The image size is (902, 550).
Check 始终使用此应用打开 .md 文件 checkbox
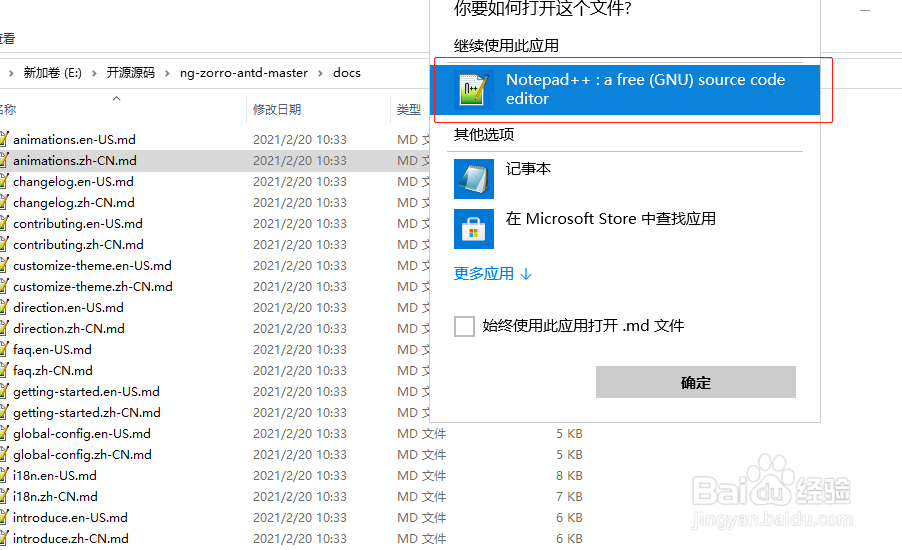pos(464,326)
